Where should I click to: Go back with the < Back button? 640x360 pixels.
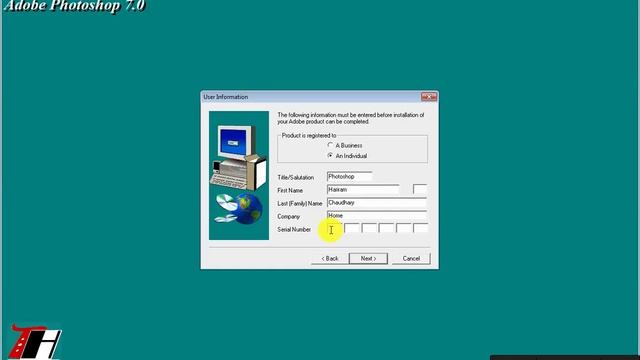(x=329, y=259)
